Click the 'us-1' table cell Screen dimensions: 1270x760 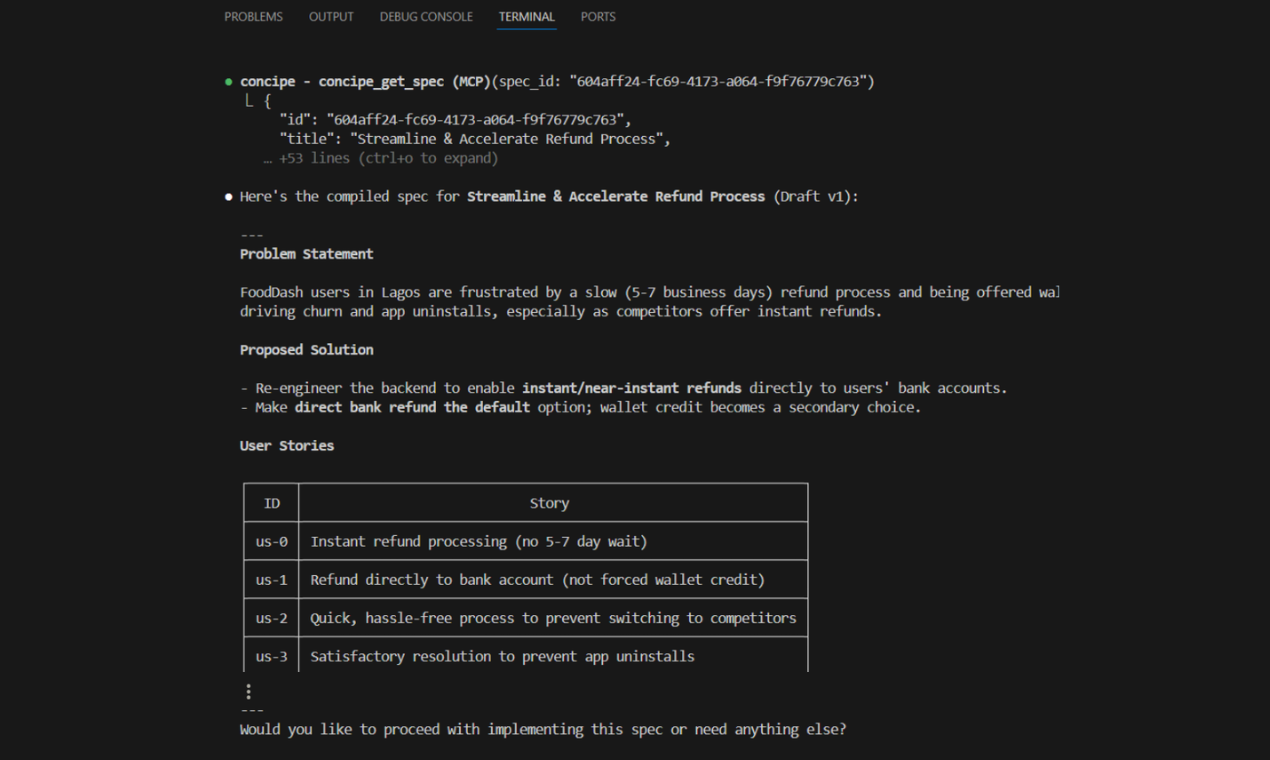tap(271, 579)
